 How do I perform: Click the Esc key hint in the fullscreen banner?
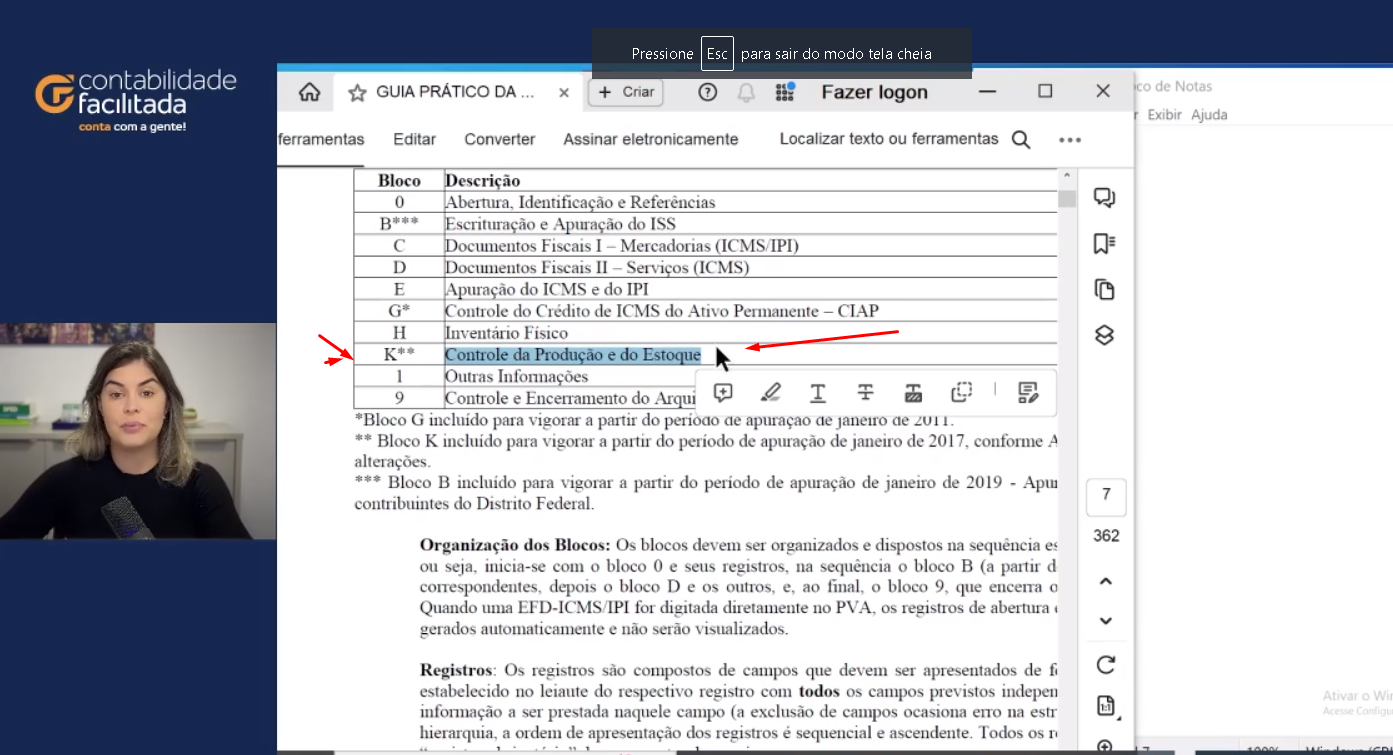coord(717,54)
